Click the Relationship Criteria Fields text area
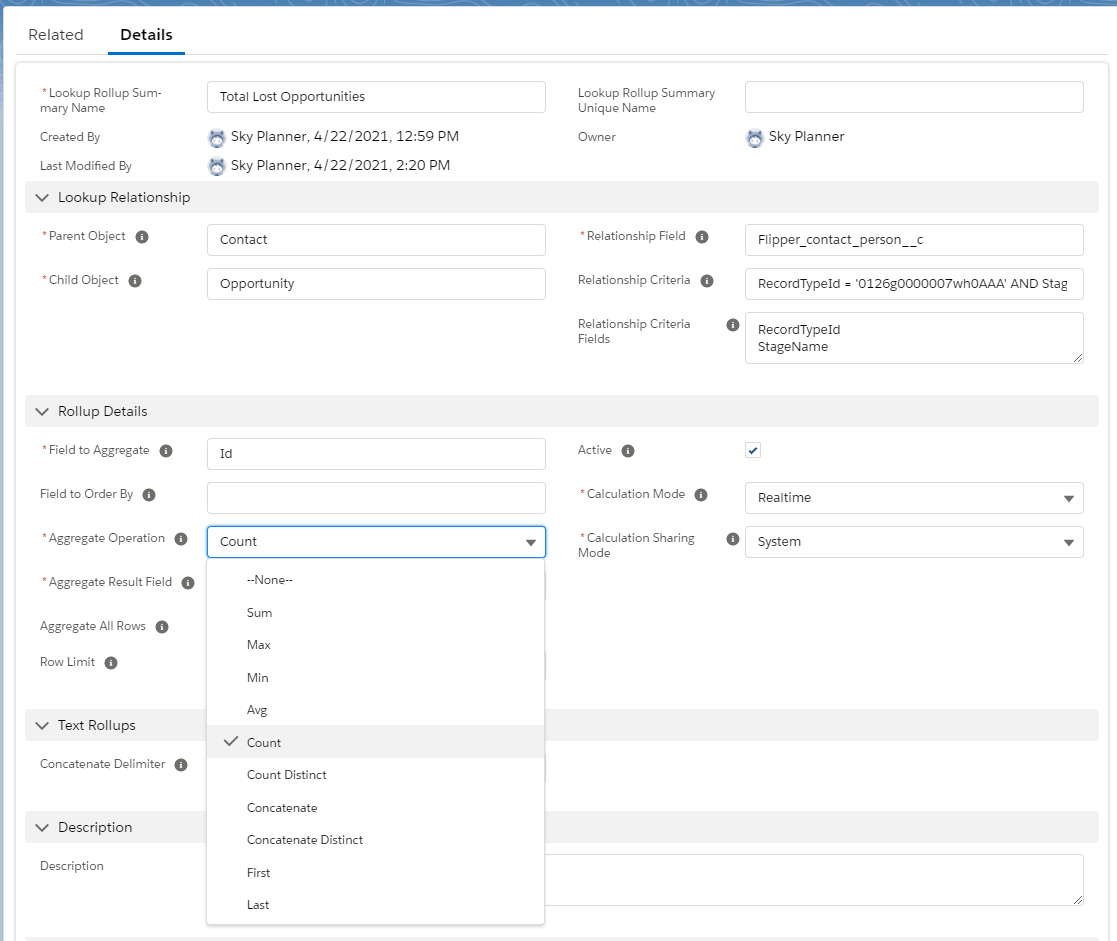This screenshot has height=941, width=1117. (x=914, y=338)
